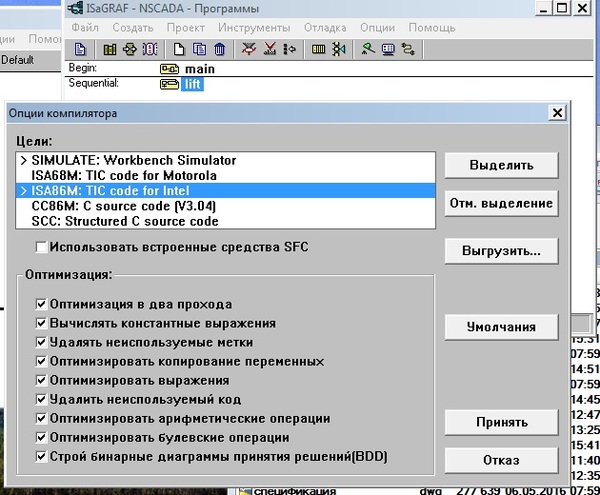The image size is (600, 495).
Task: Click the 'Отказ' cancel button
Action: point(500,460)
